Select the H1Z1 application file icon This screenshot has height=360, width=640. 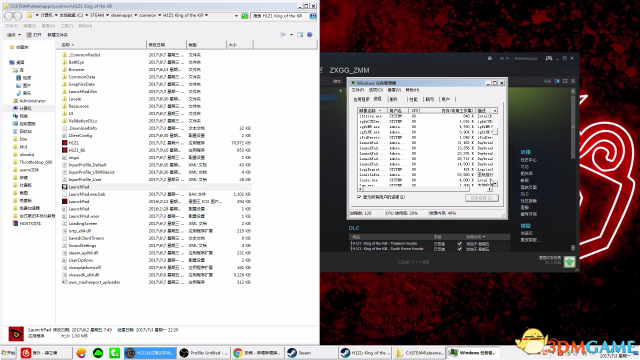coord(64,143)
